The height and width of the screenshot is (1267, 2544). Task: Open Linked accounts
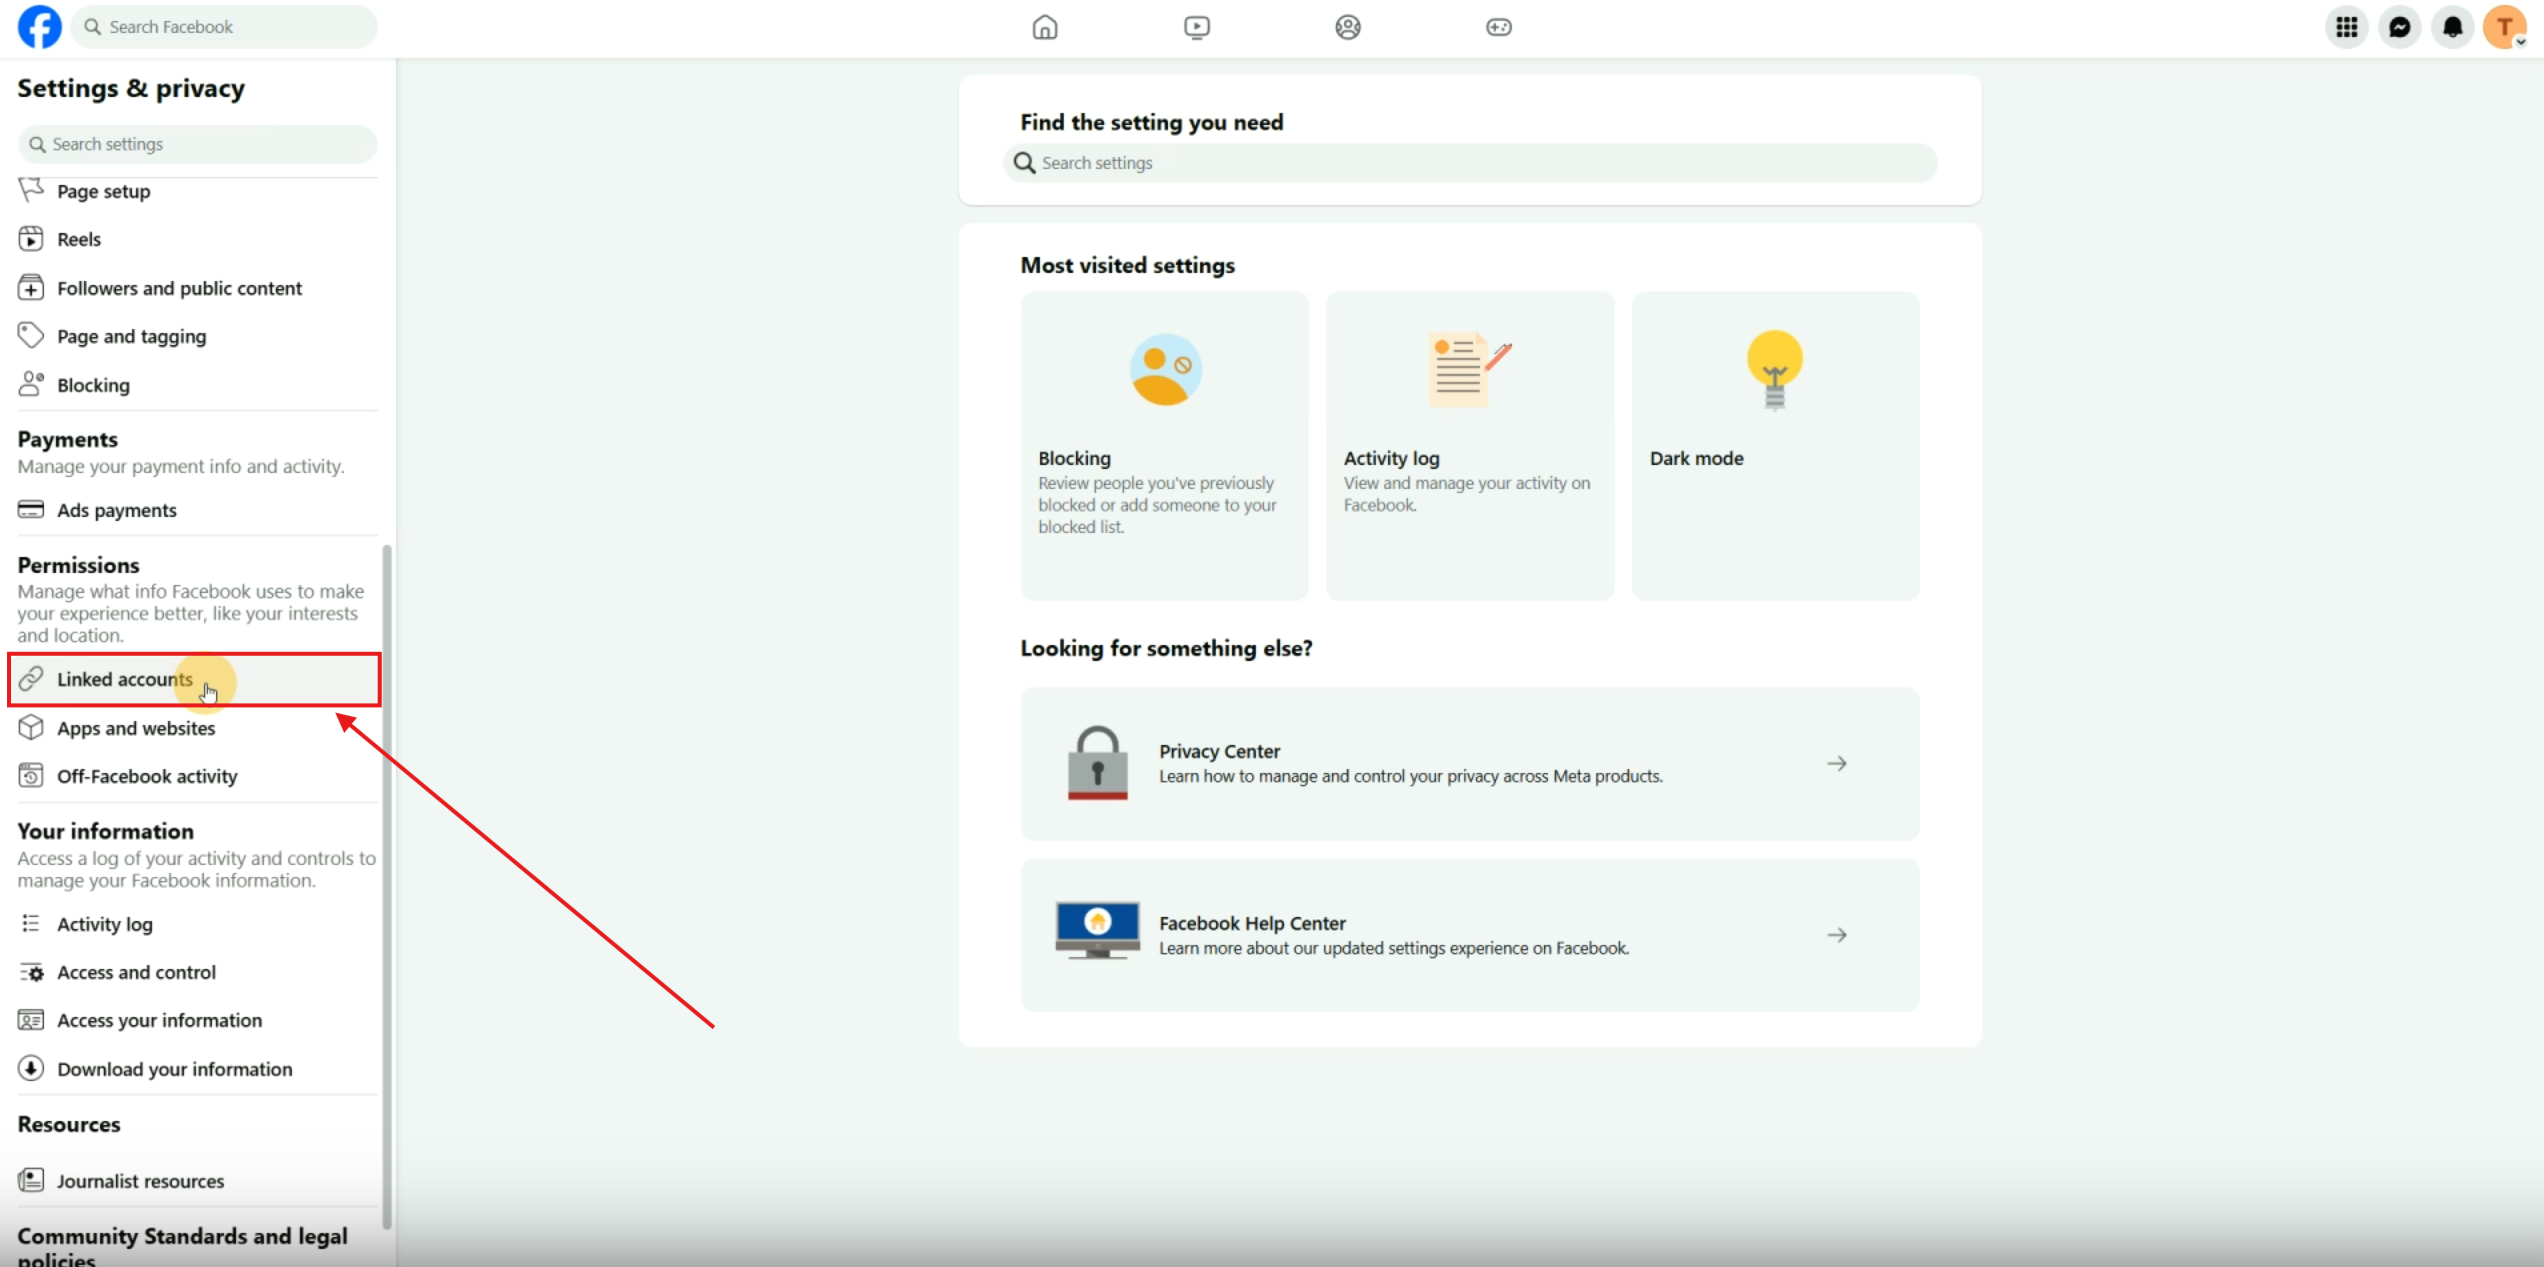195,679
